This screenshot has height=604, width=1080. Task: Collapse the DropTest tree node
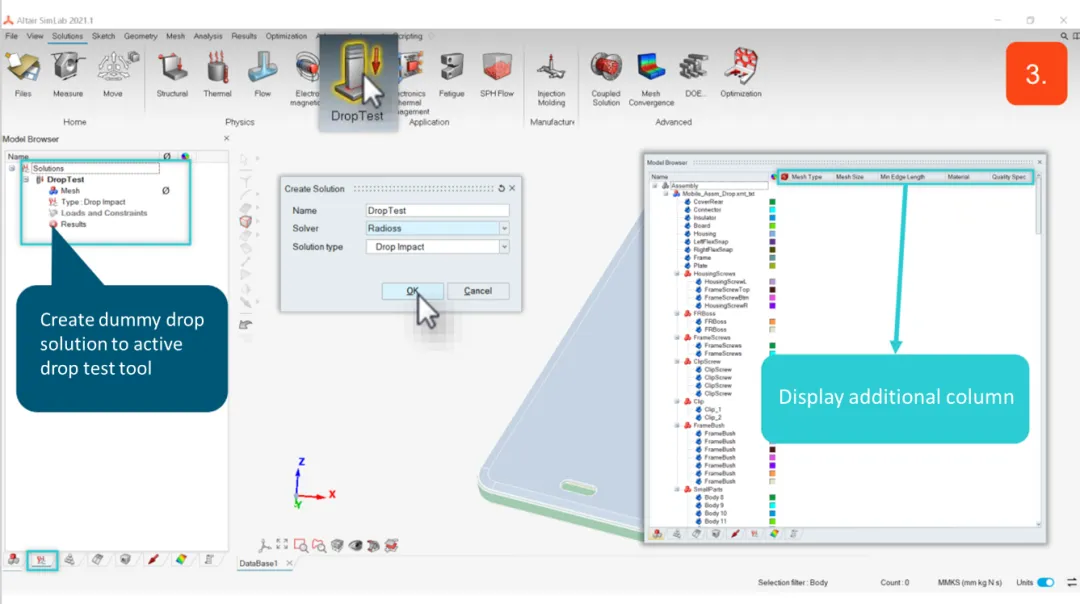(x=26, y=180)
